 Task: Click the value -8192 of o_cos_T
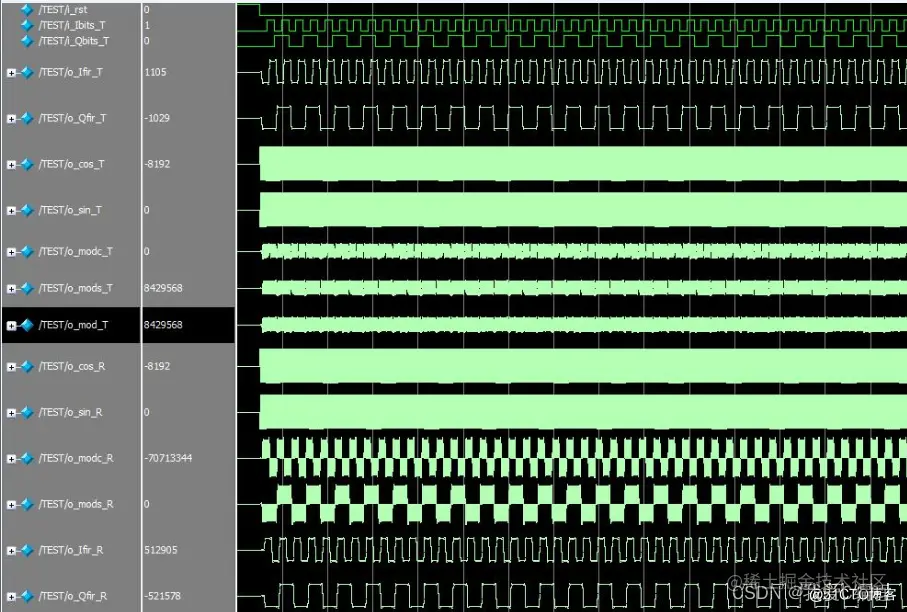pos(157,164)
